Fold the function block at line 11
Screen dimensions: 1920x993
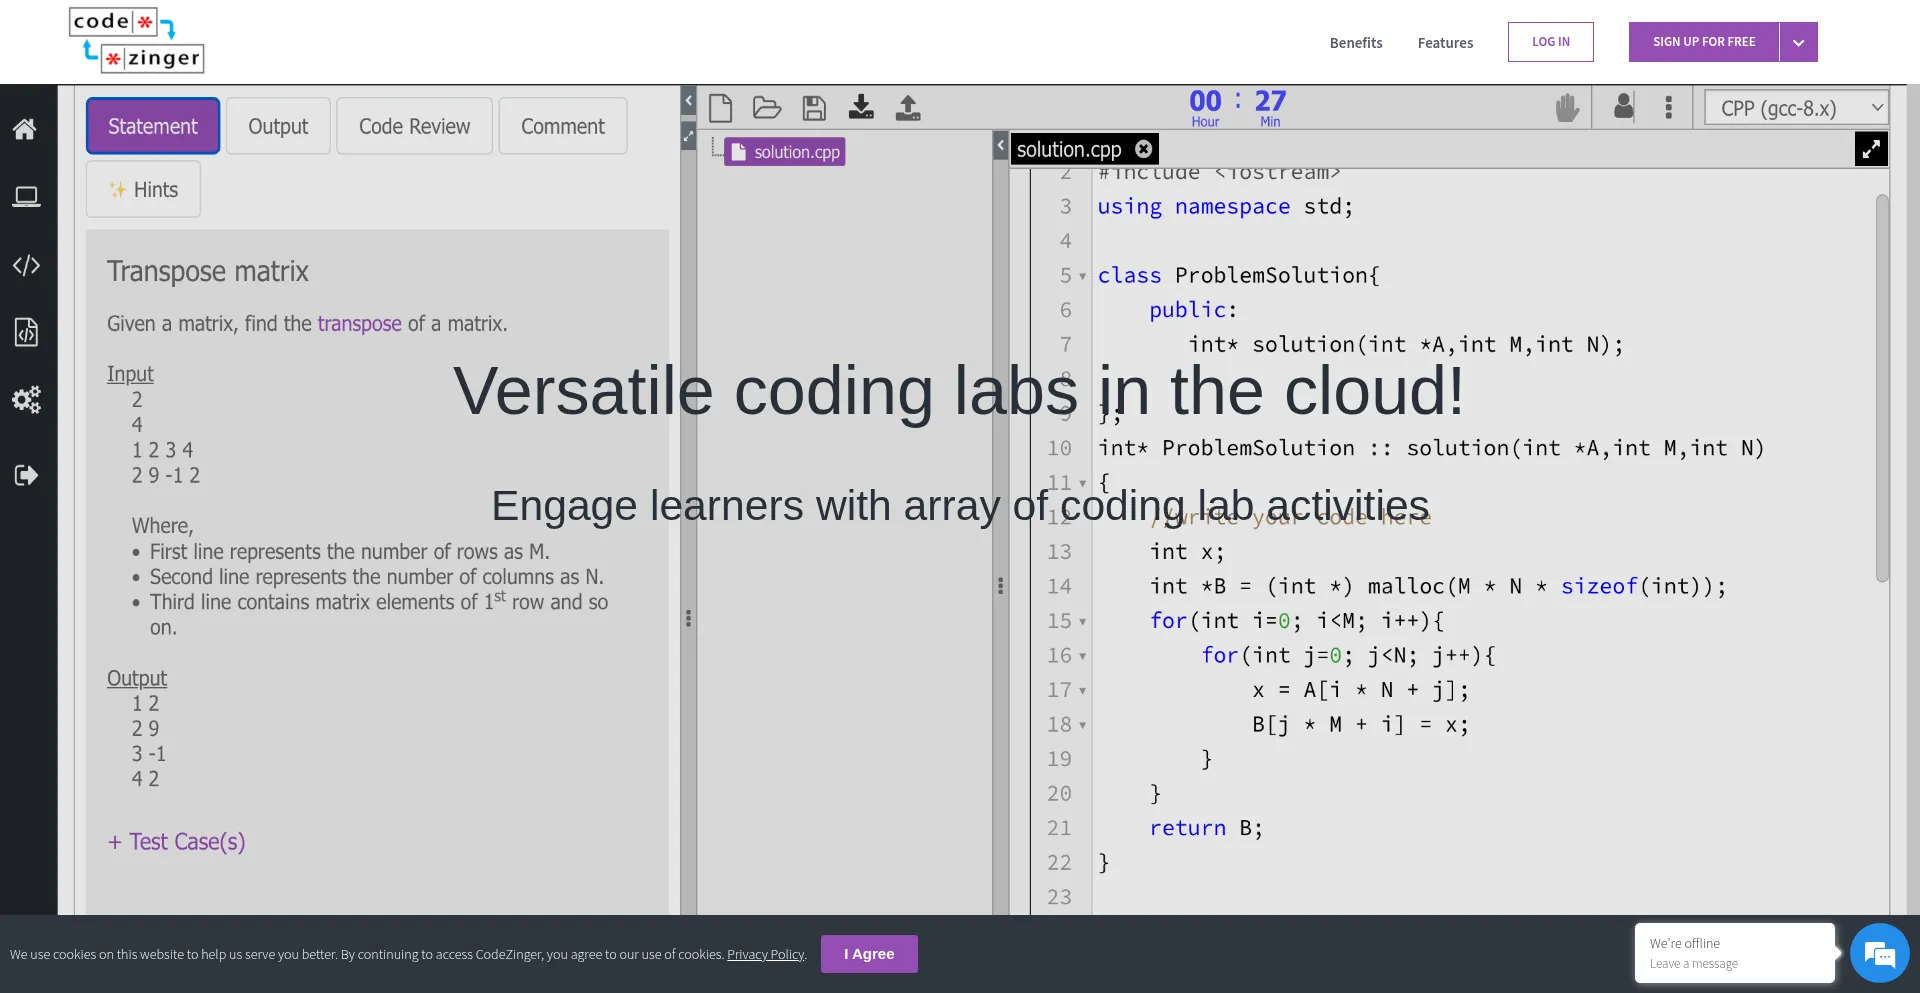tap(1082, 483)
